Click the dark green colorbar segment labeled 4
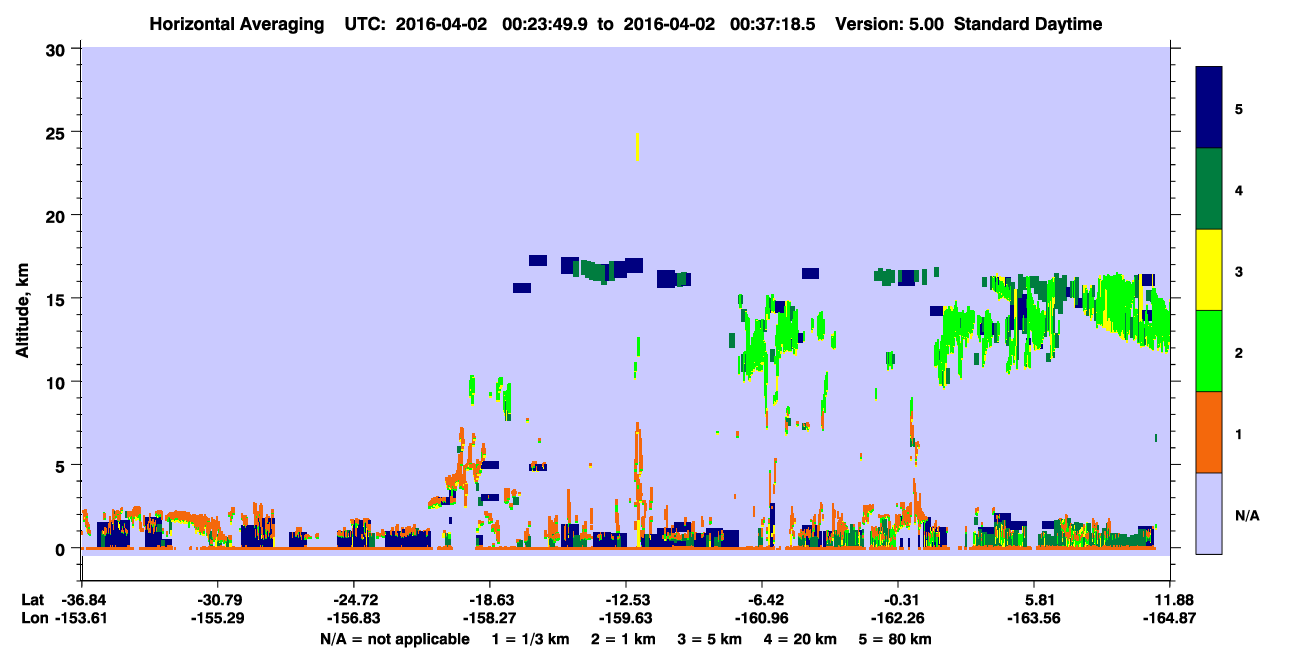The height and width of the screenshot is (667, 1300). click(x=1209, y=189)
